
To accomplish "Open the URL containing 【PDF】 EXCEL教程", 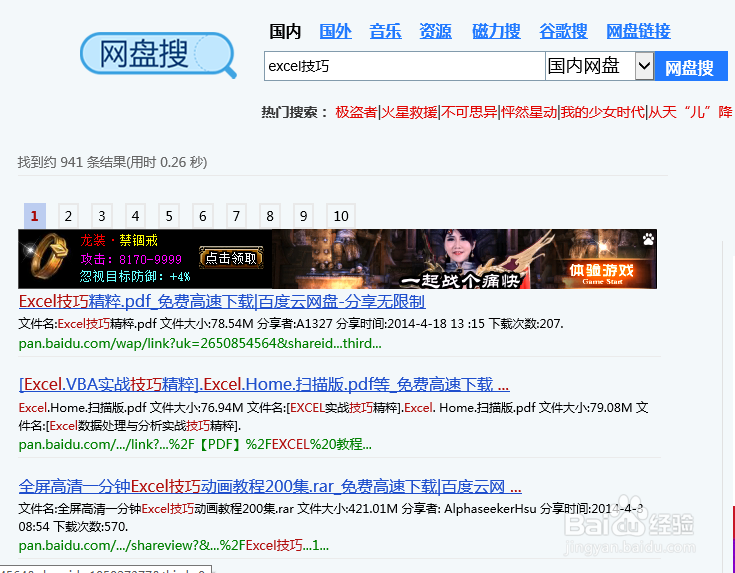I will click(x=195, y=444).
